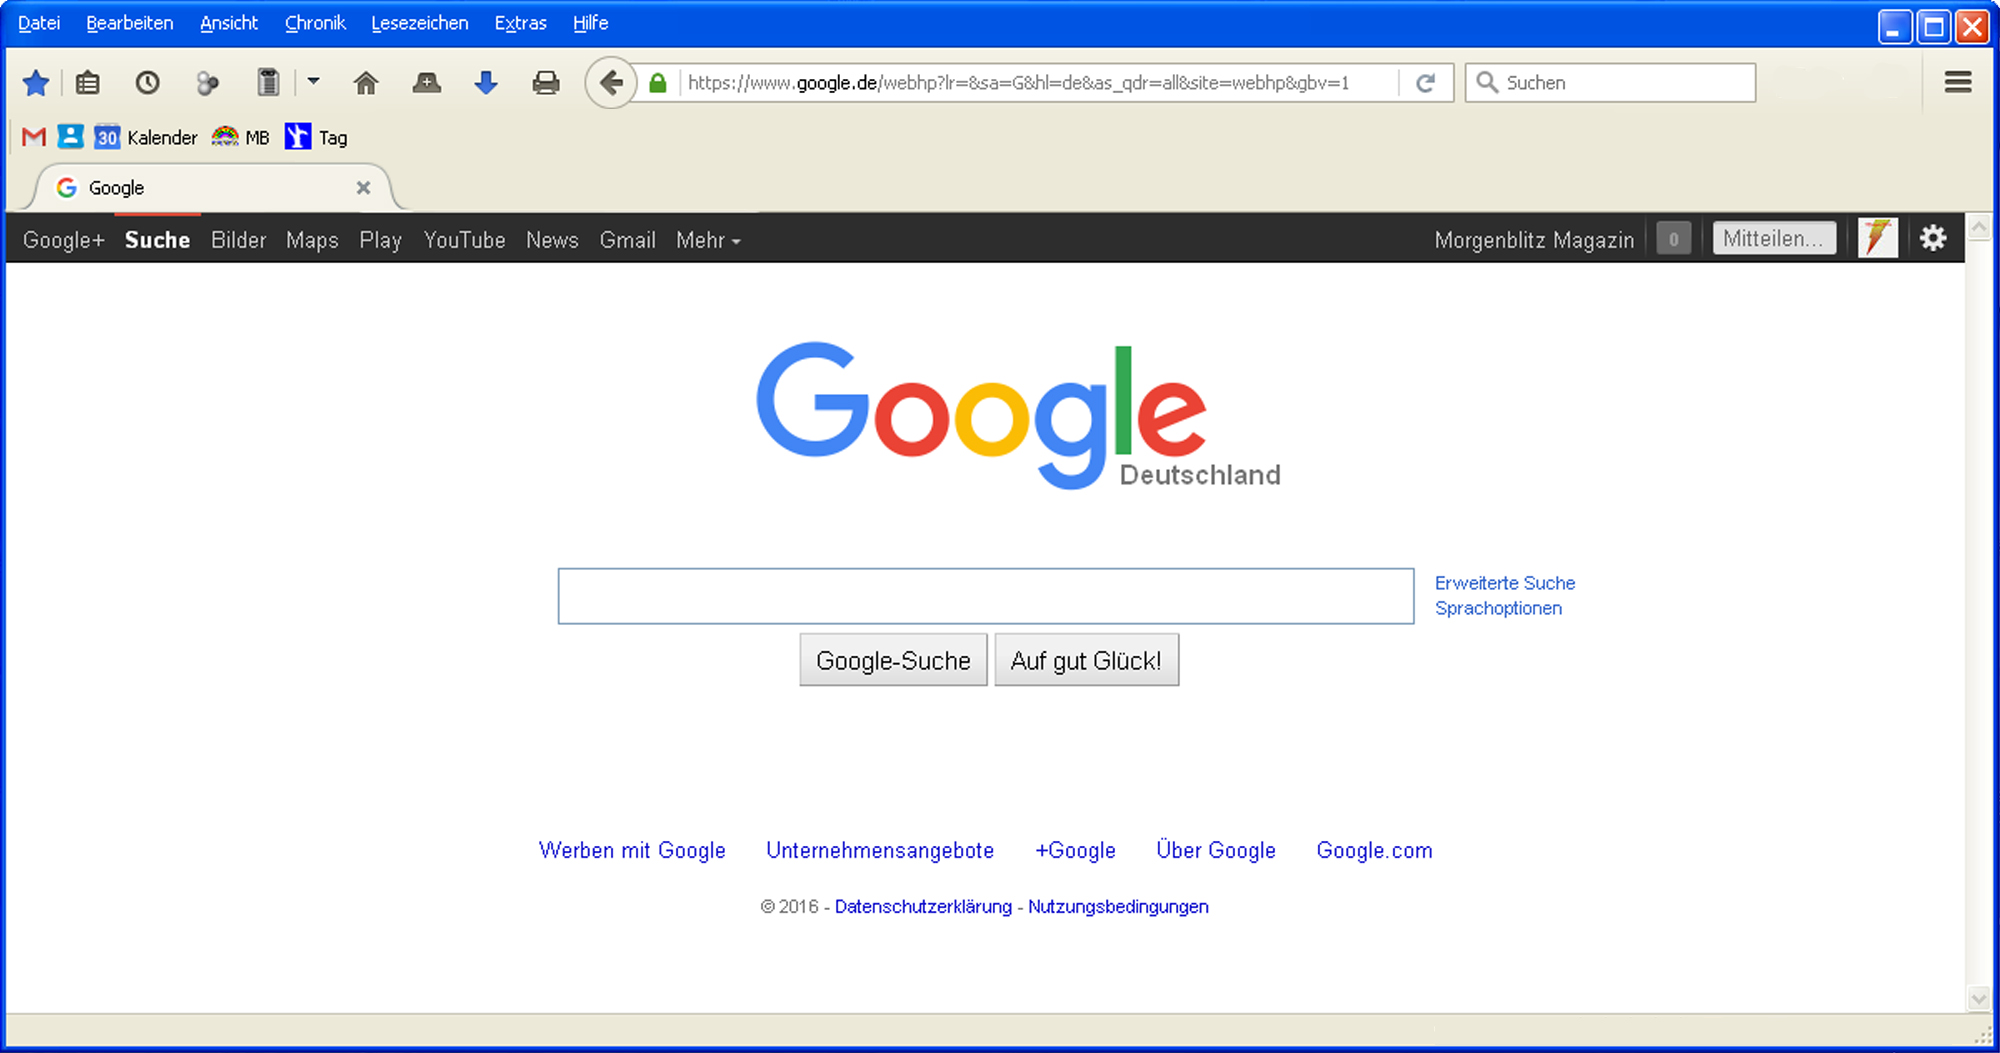This screenshot has width=2000, height=1053.
Task: Open the Google.com link
Action: click(x=1374, y=850)
